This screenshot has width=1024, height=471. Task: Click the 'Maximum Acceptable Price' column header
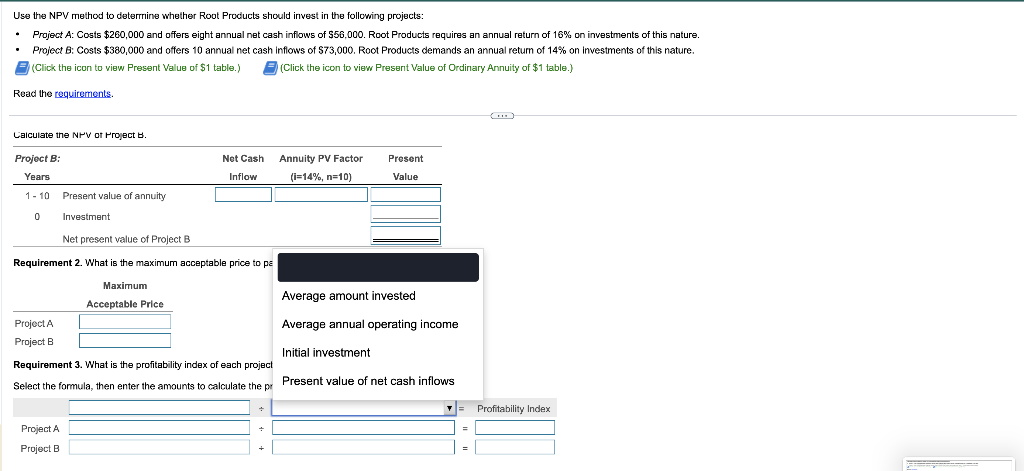click(x=125, y=295)
